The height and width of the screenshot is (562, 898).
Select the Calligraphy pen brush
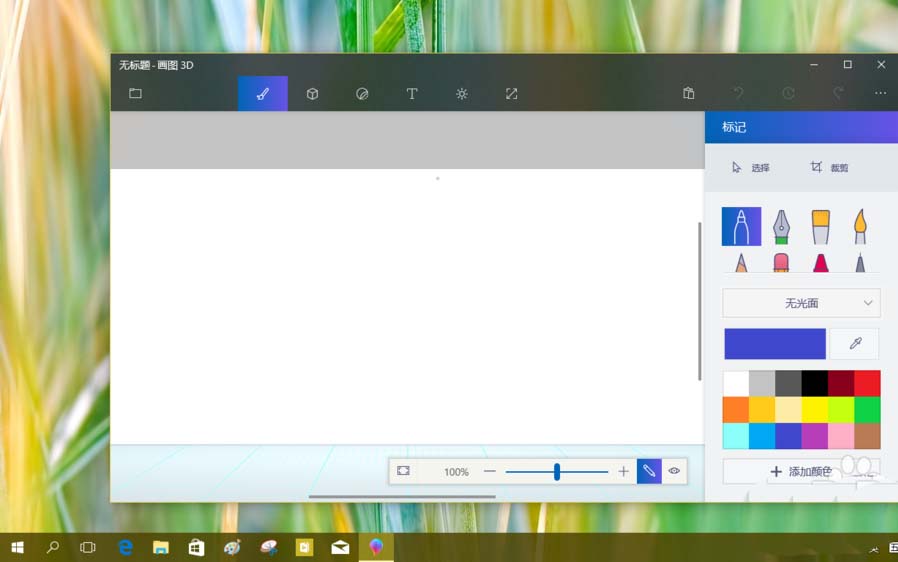(x=781, y=227)
